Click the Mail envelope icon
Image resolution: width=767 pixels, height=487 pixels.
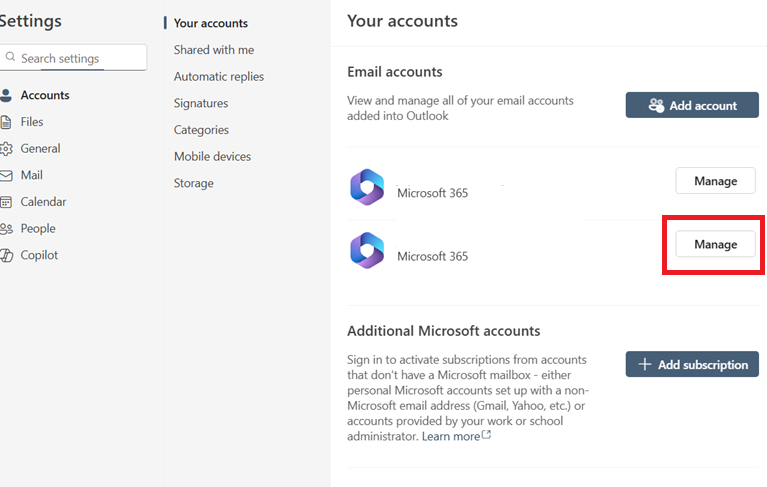6,175
